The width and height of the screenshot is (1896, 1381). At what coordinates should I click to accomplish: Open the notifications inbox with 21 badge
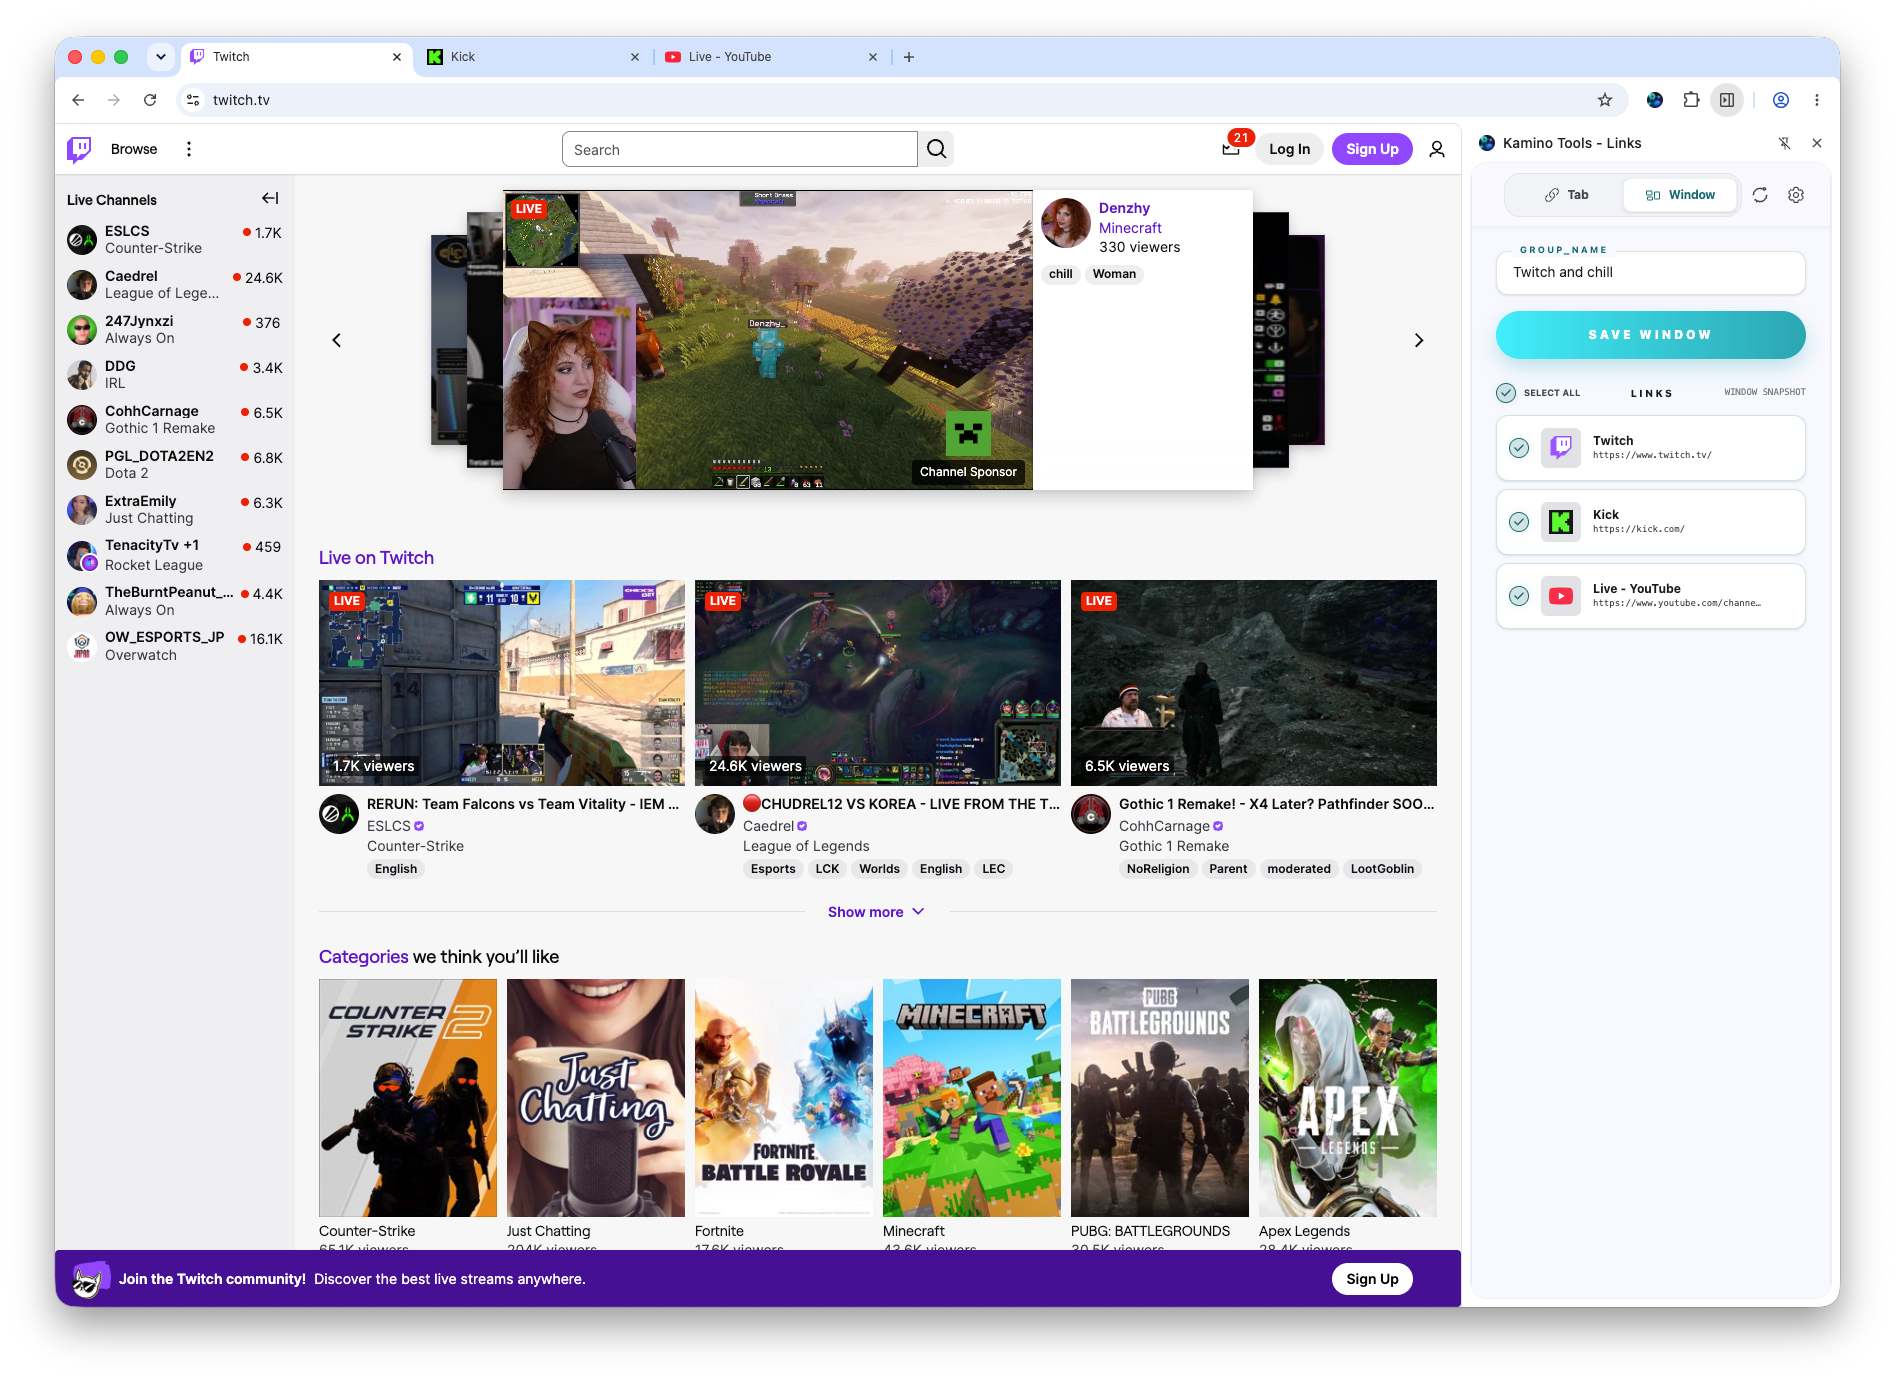pos(1231,149)
